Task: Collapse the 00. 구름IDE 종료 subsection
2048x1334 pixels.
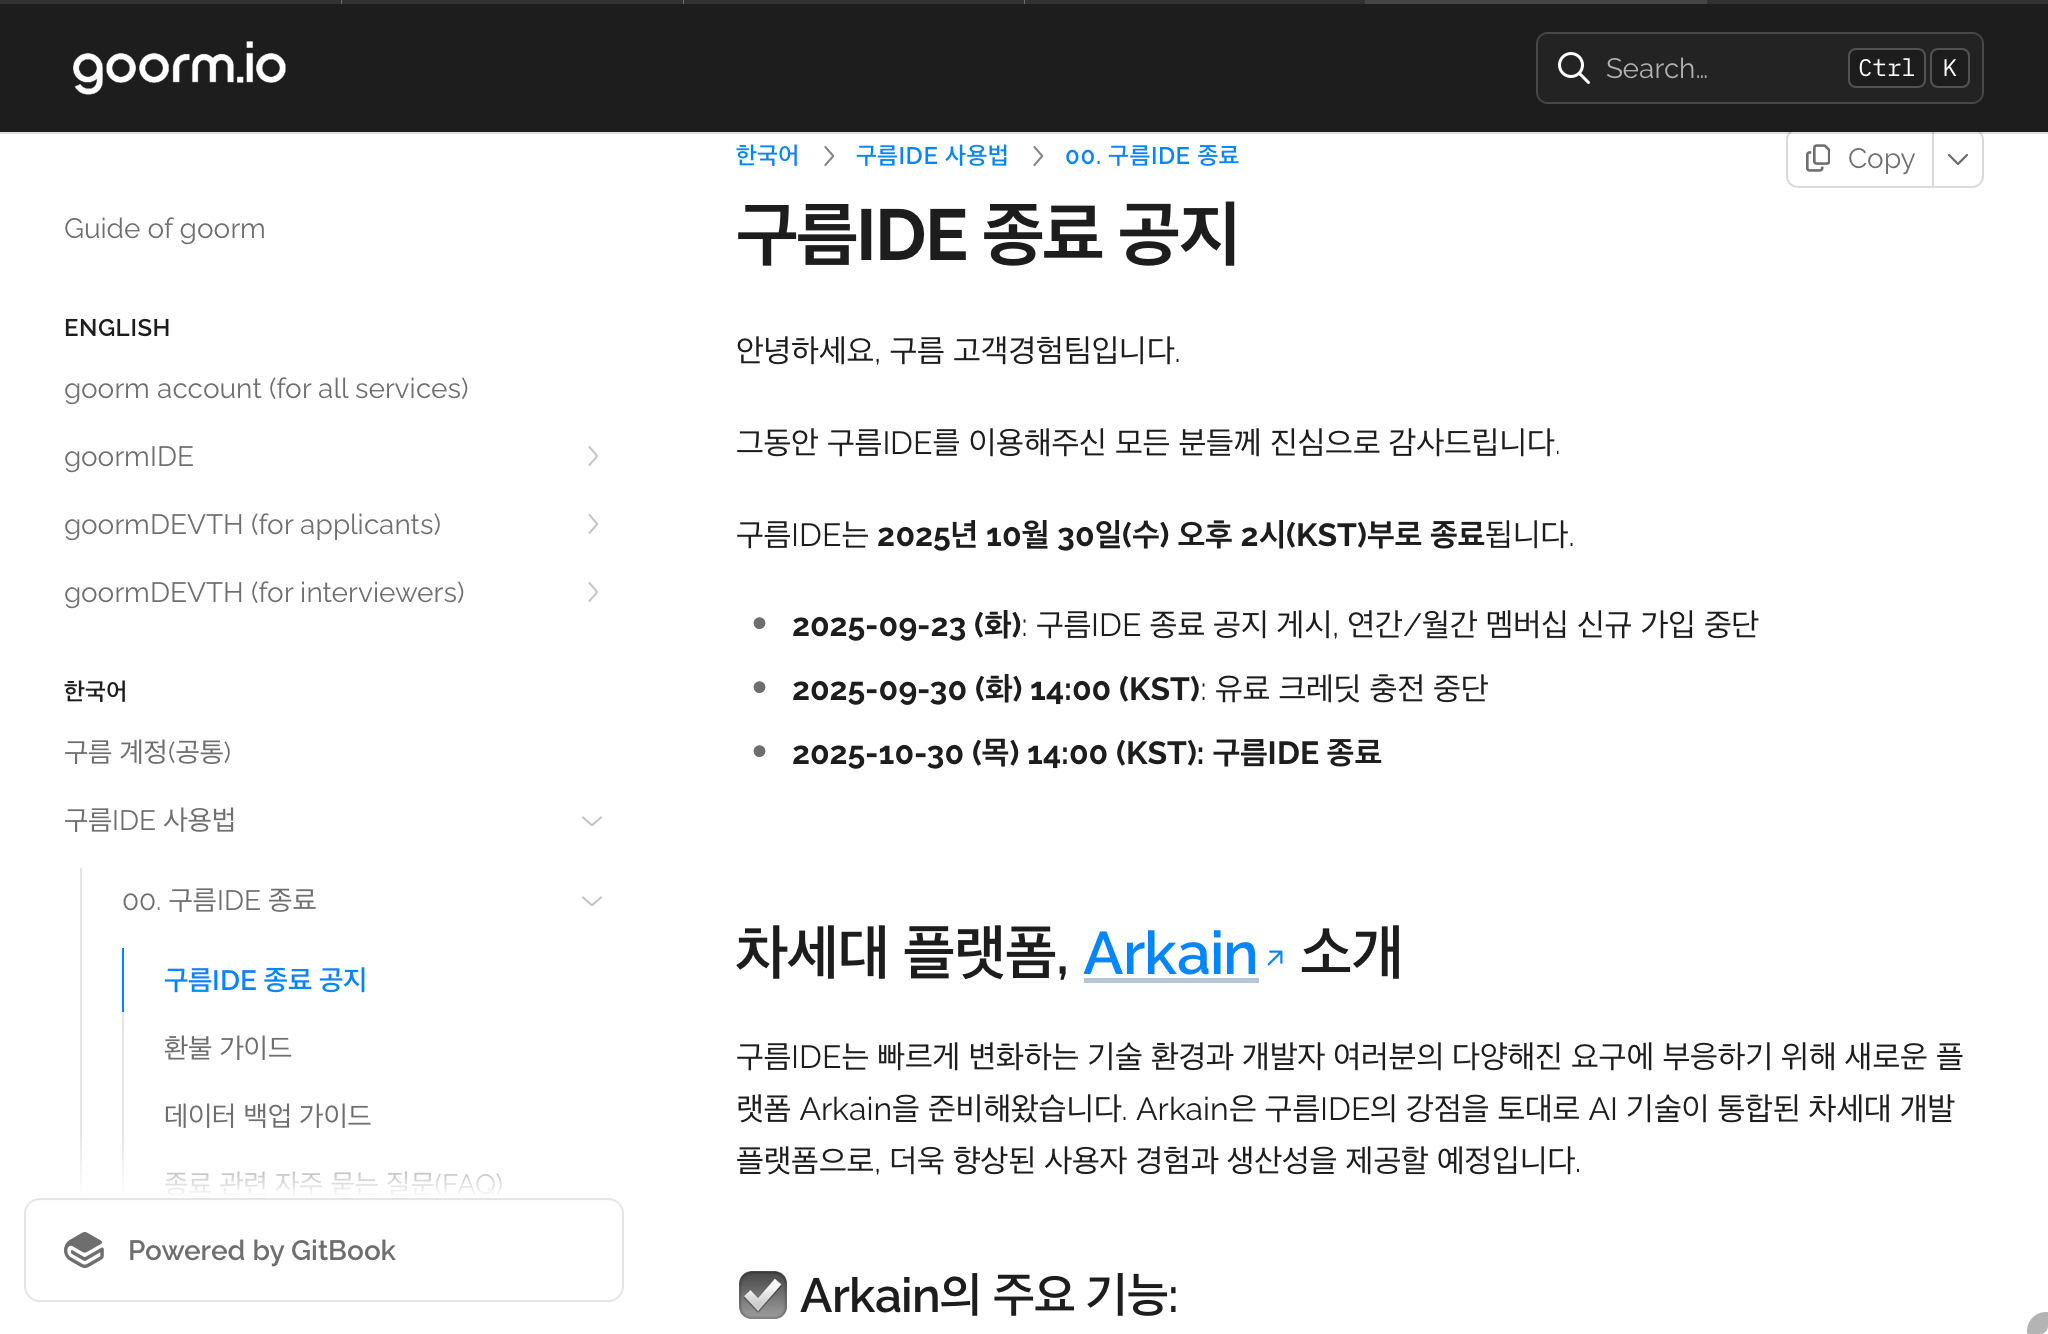Action: [592, 901]
